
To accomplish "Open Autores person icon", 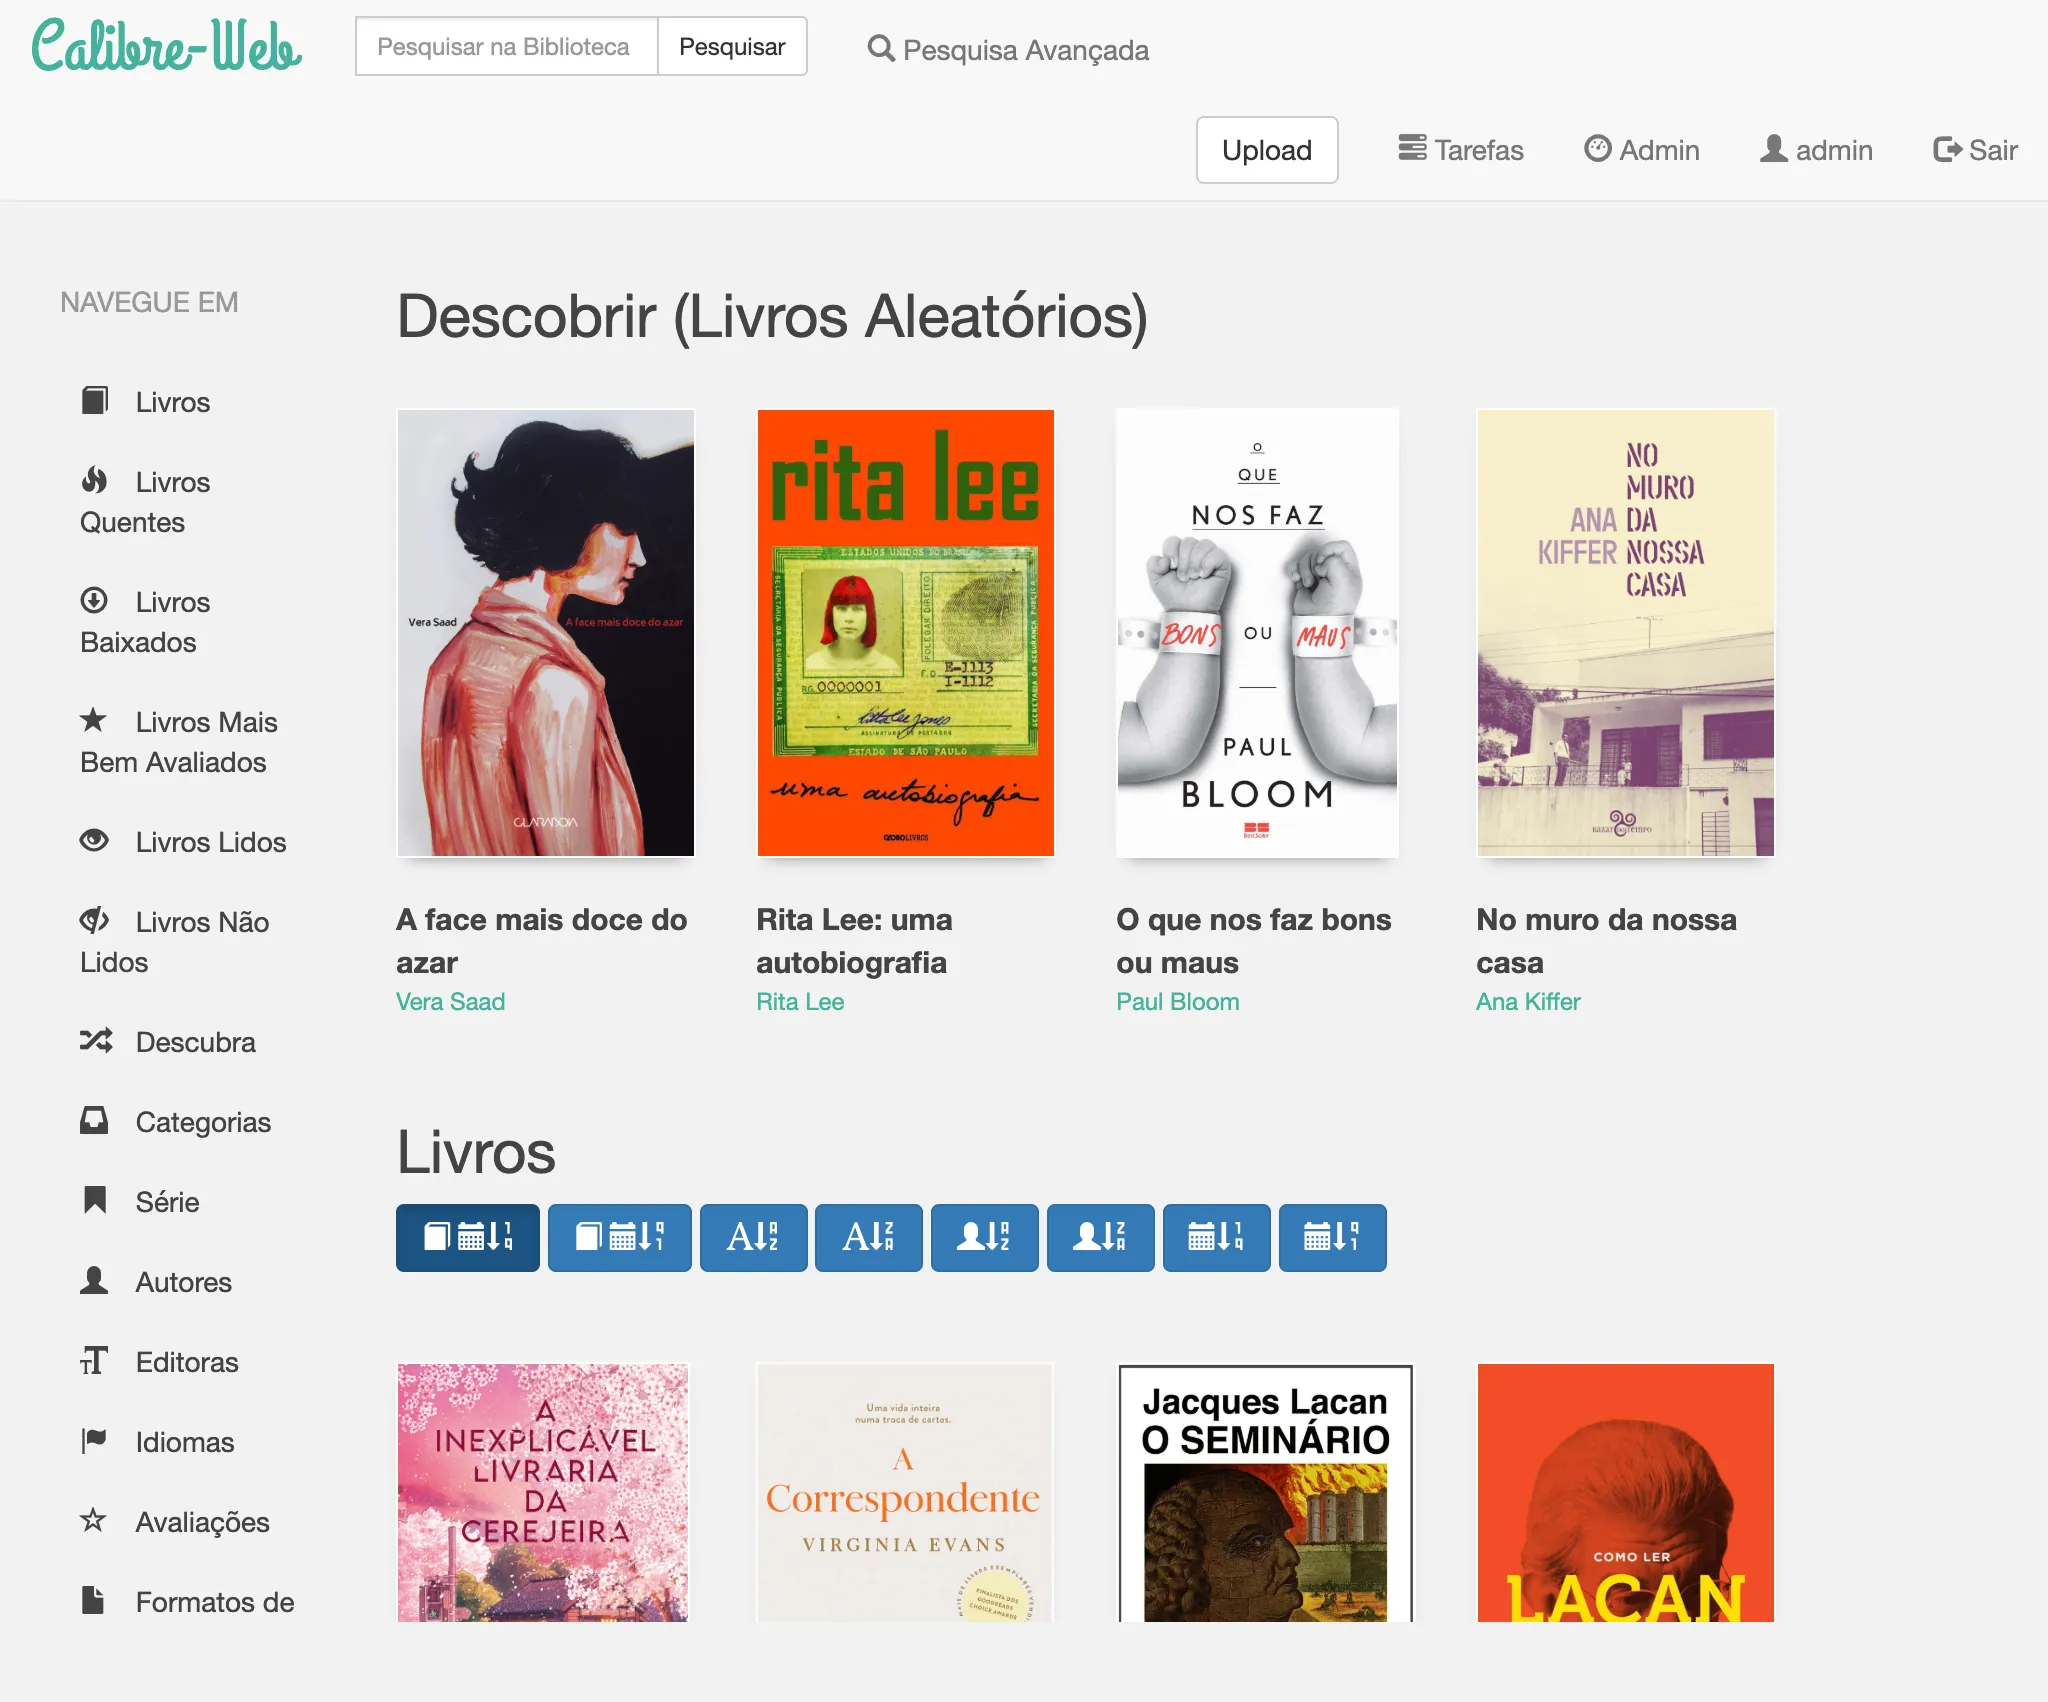I will pos(94,1280).
